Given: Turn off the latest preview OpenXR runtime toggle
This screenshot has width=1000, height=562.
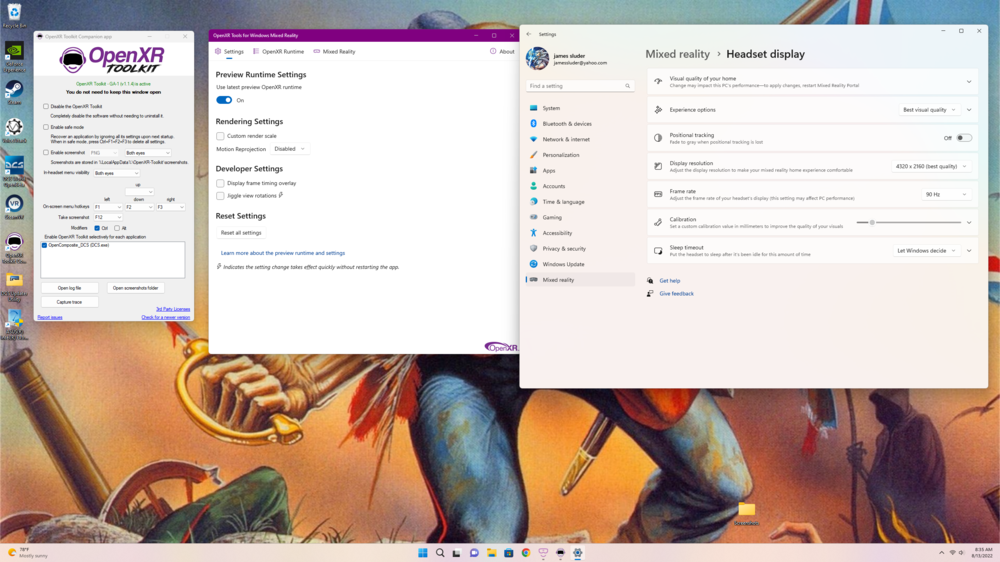Looking at the screenshot, I should coord(224,100).
